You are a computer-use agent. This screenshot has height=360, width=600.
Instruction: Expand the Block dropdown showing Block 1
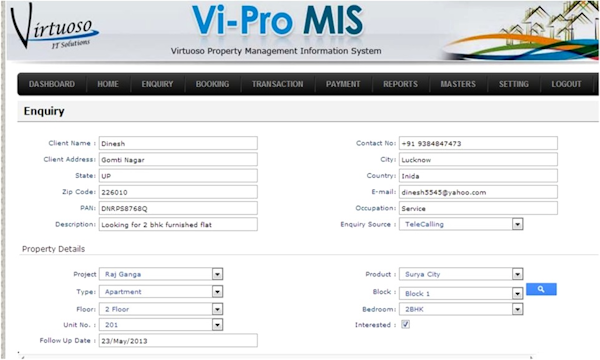click(x=461, y=293)
